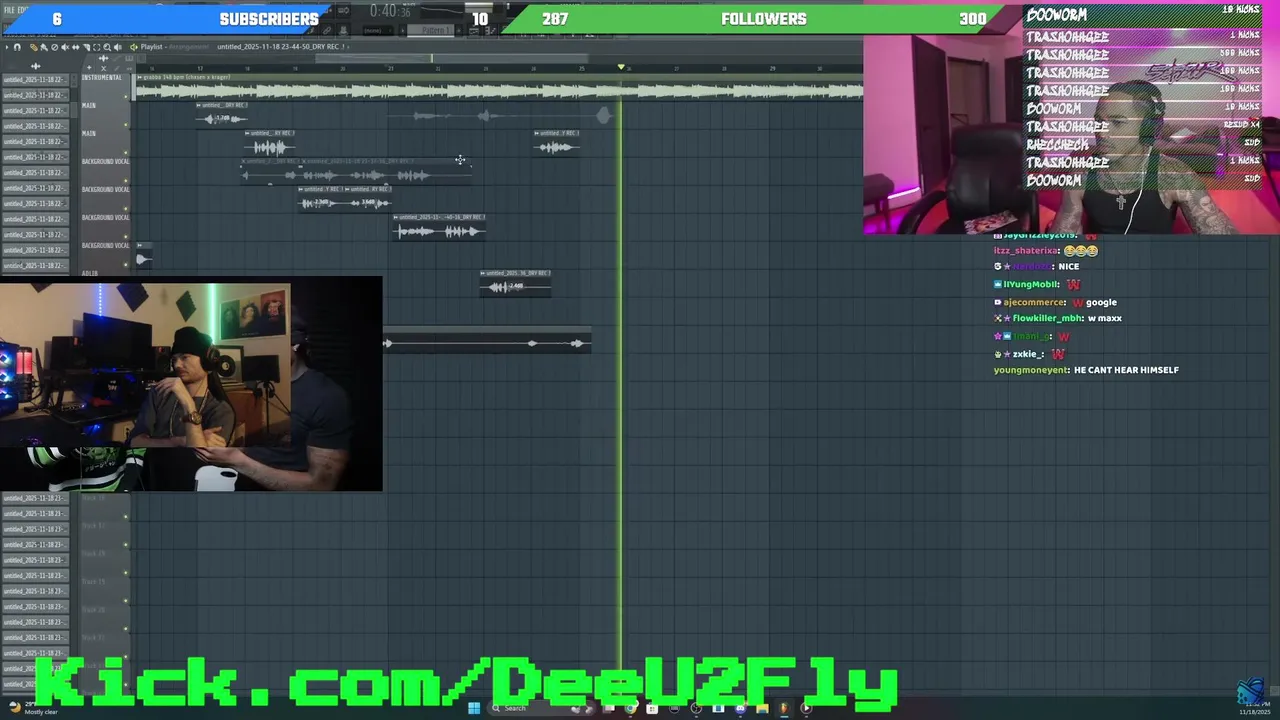Open the (none) dropdown in top toolbar
The width and height of the screenshot is (1280, 720).
(378, 31)
